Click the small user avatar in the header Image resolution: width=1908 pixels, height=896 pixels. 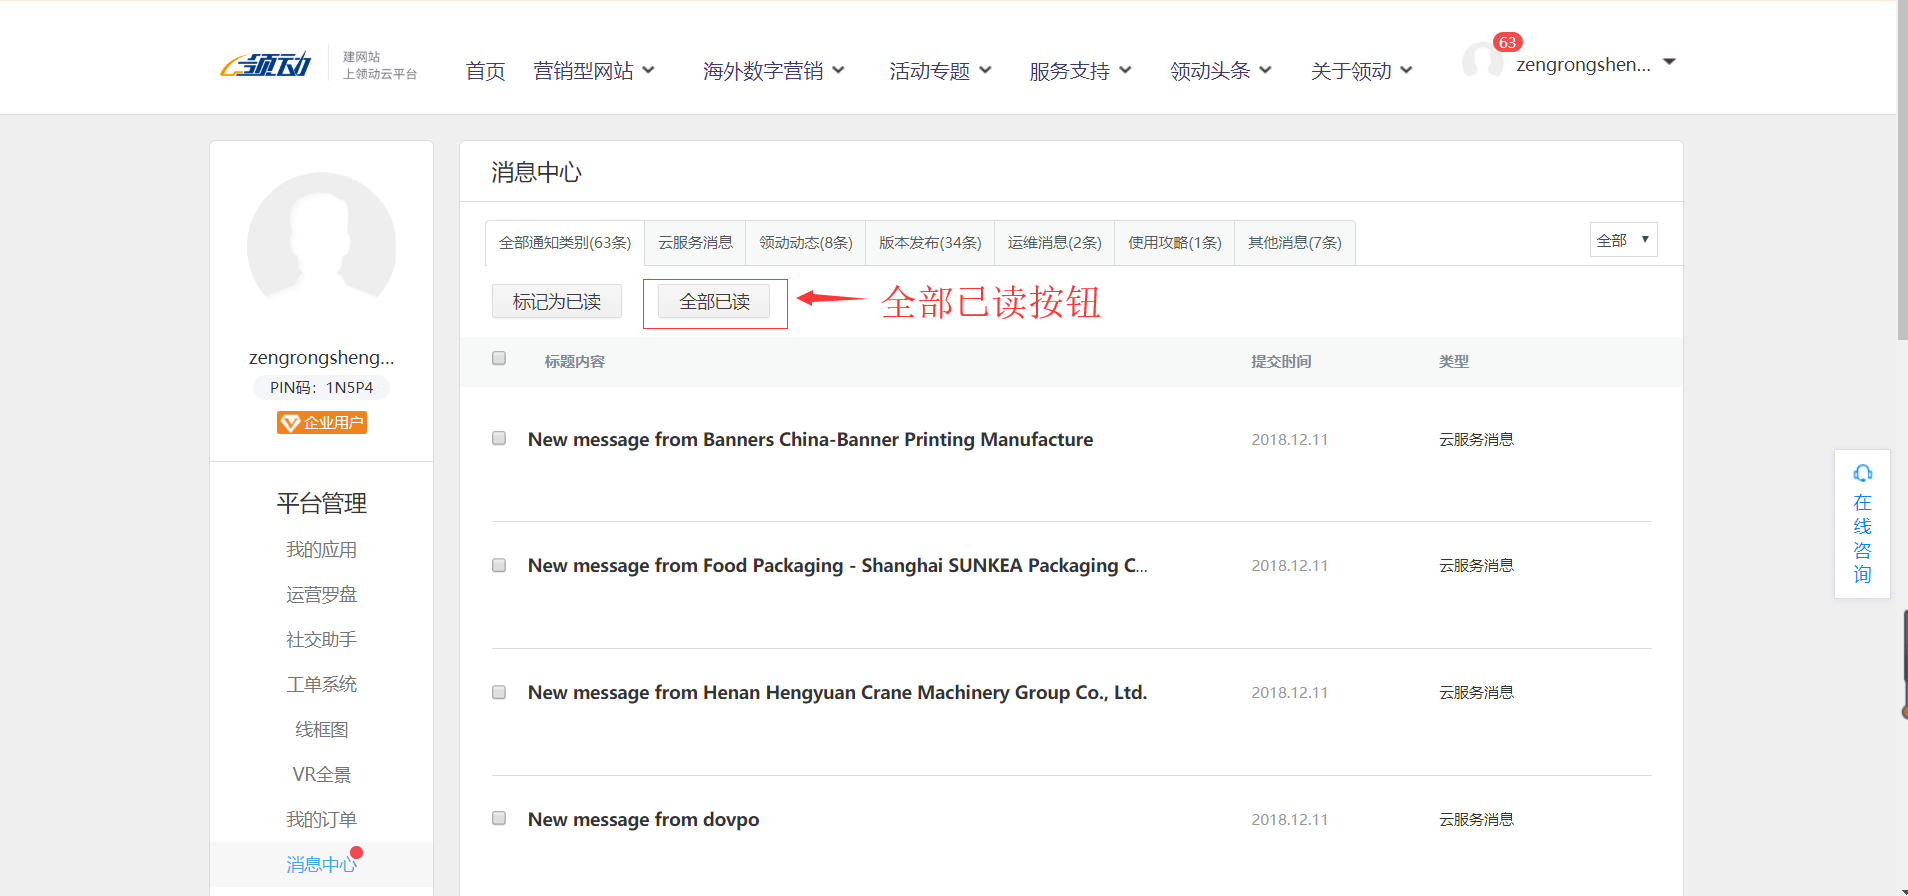(x=1481, y=62)
